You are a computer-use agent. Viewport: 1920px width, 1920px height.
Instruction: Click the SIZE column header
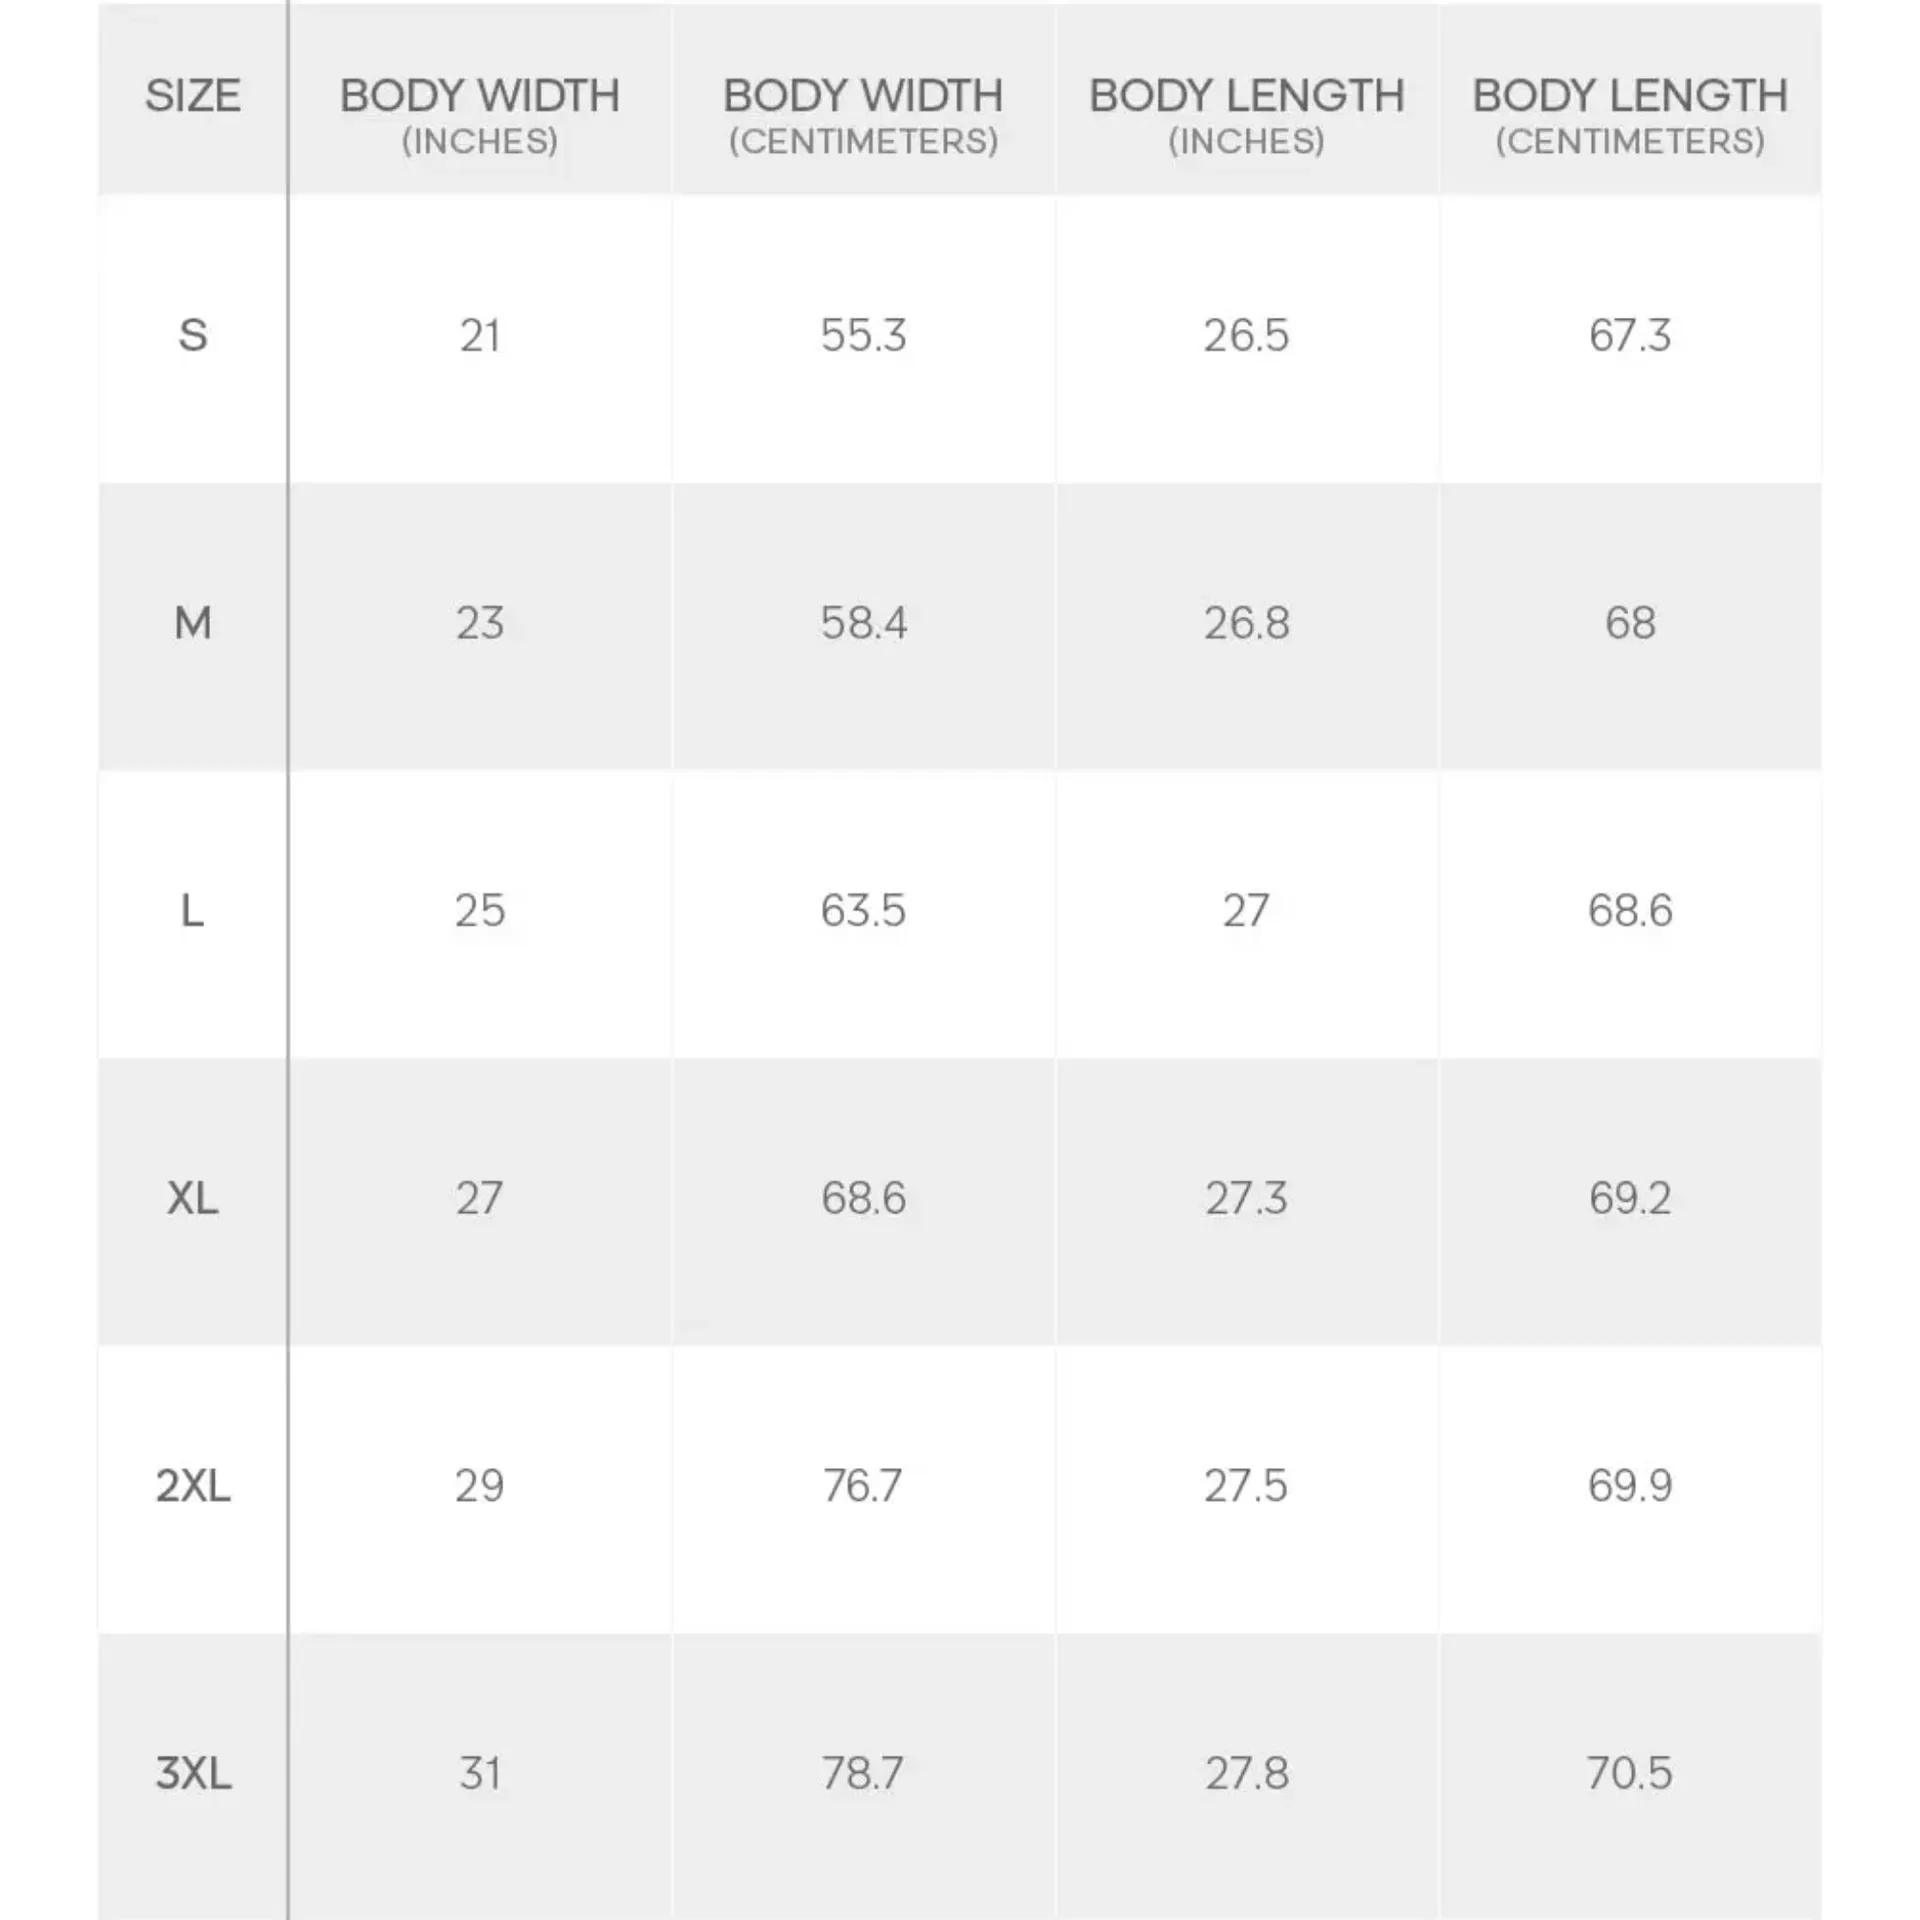tap(193, 96)
